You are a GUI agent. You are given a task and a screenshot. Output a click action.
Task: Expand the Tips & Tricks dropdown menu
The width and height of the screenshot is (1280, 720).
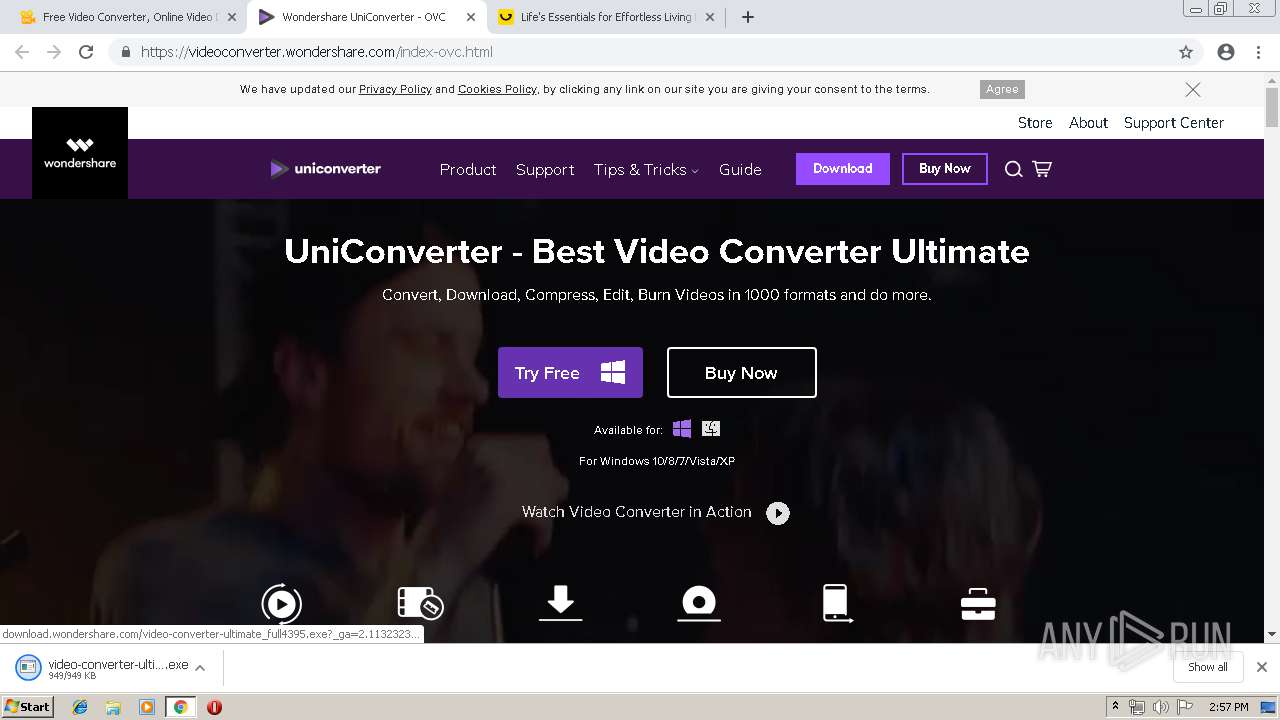(x=646, y=169)
